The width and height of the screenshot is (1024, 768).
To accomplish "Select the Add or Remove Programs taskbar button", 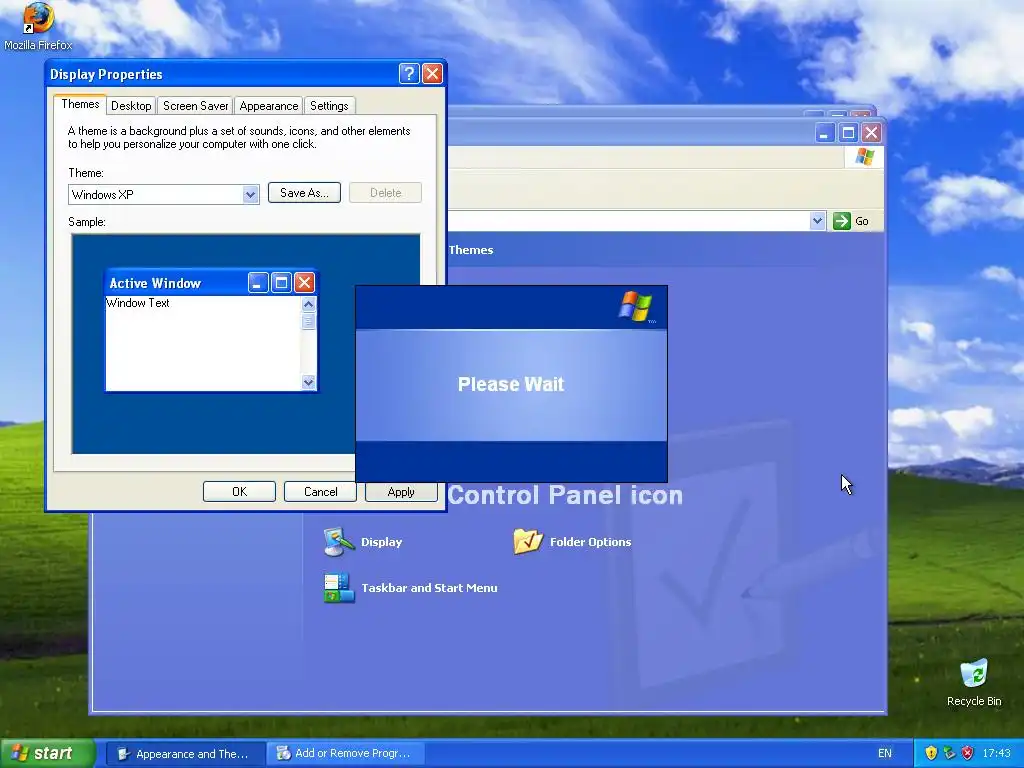I will [345, 754].
